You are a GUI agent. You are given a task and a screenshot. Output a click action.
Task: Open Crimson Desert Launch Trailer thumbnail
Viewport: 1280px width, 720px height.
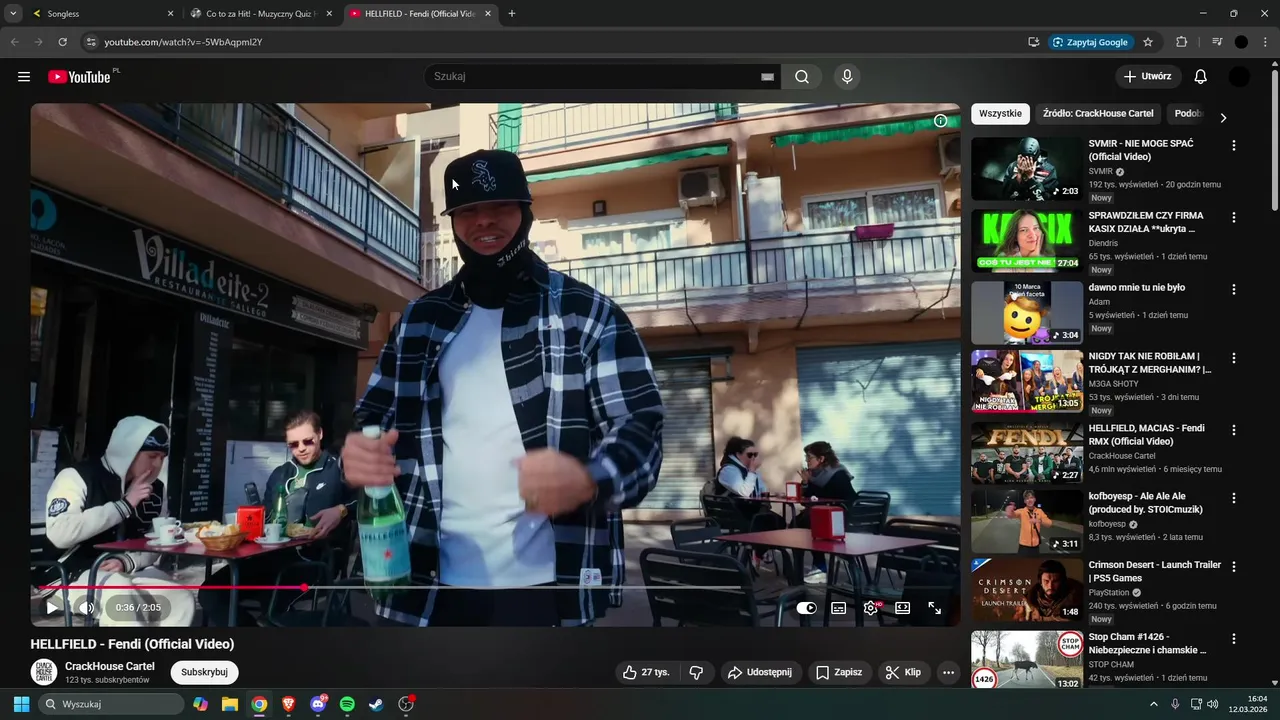click(1027, 590)
